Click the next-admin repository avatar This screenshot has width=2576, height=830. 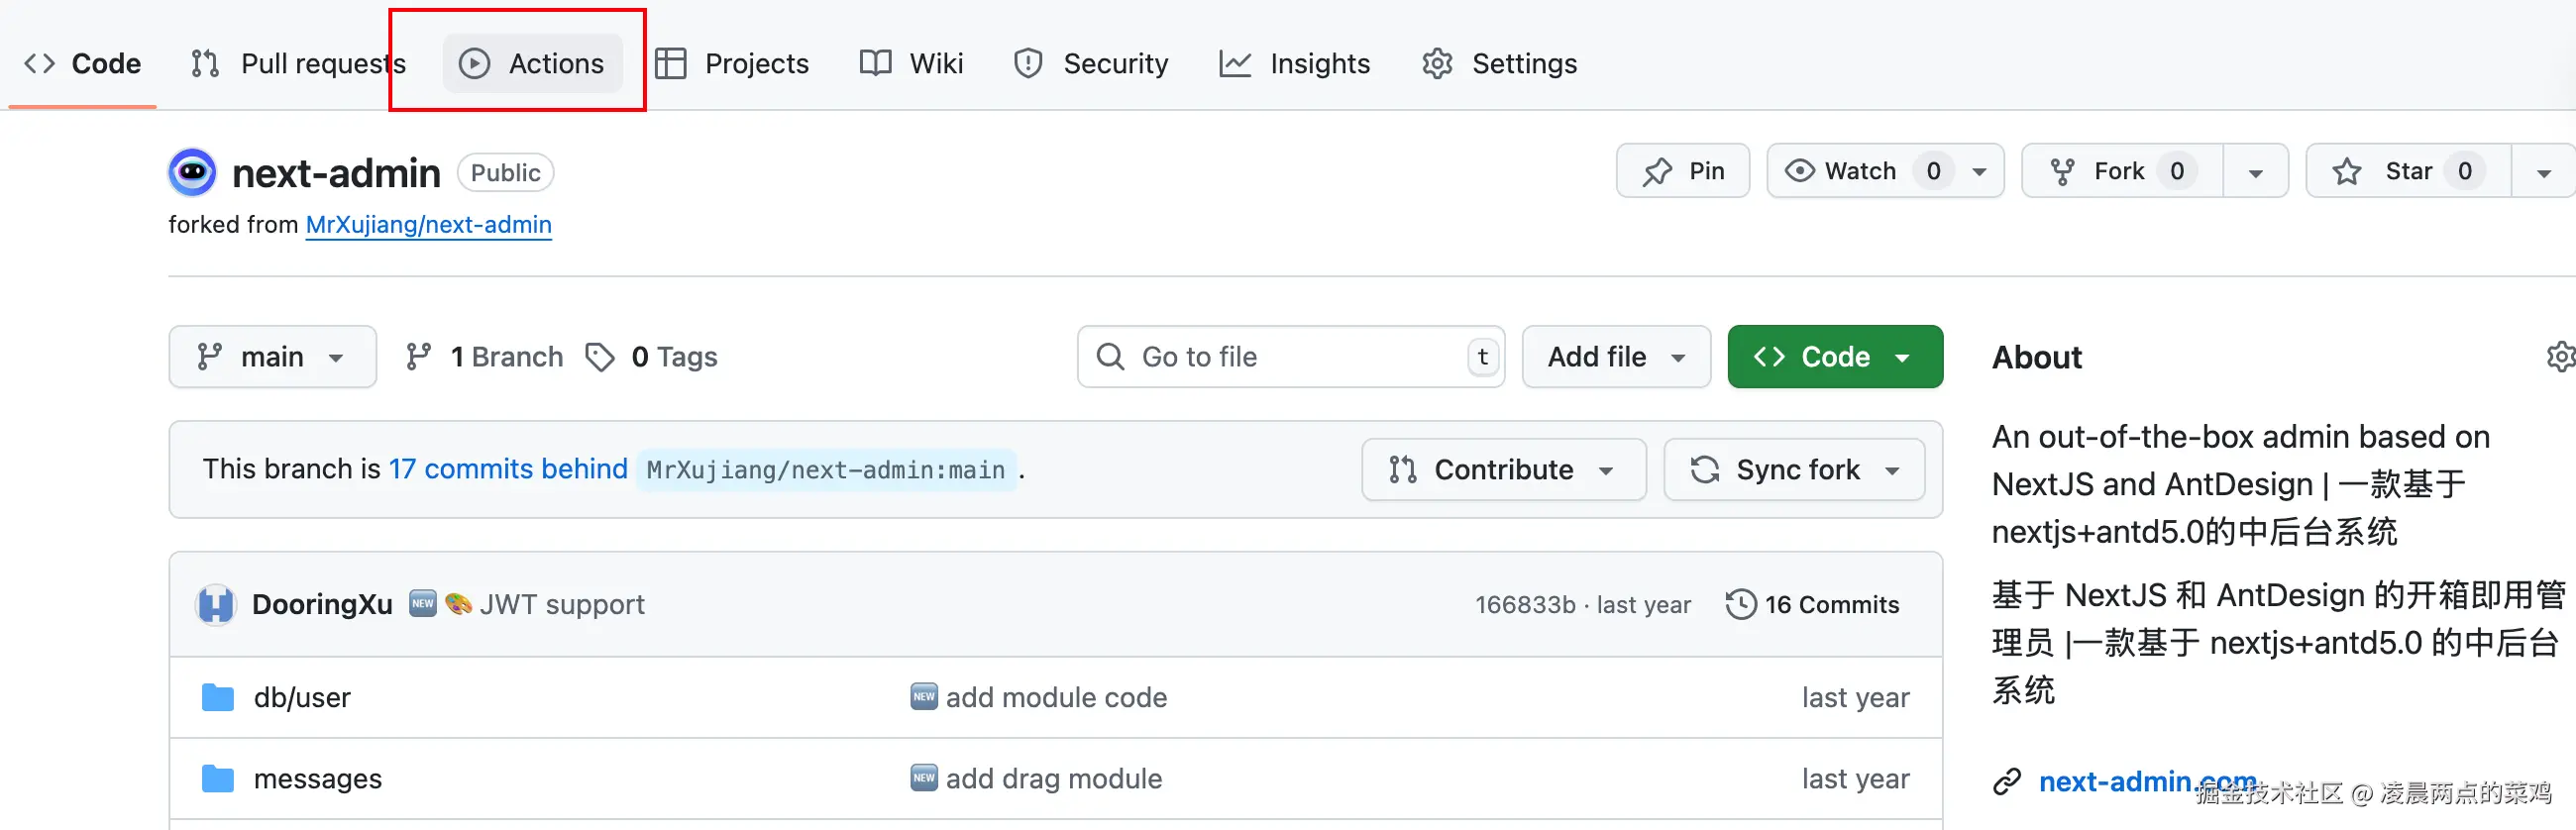click(x=192, y=172)
